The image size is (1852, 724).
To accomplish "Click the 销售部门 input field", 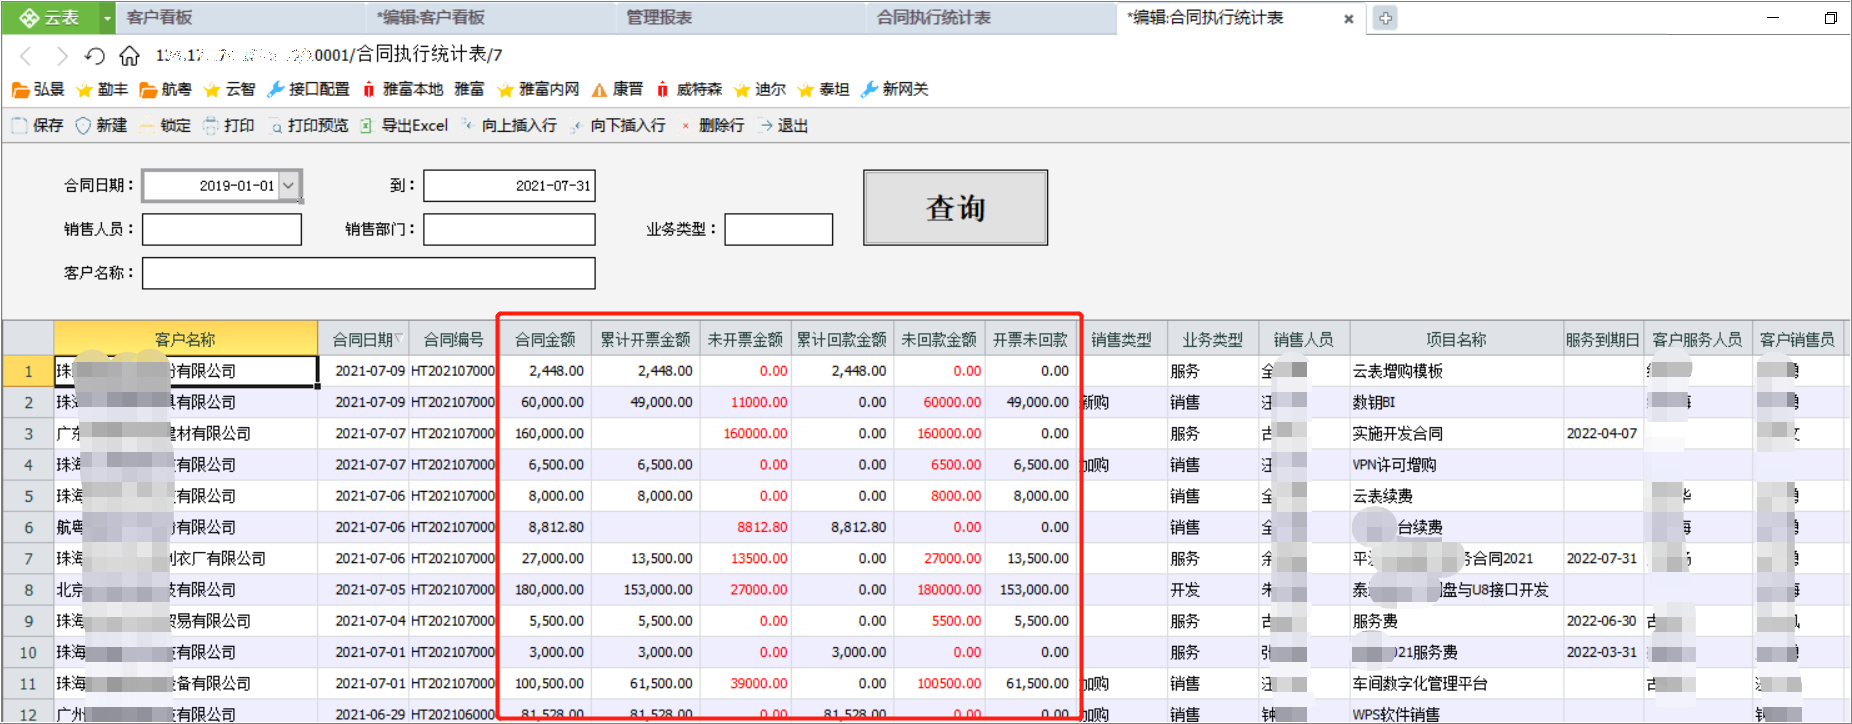I will pos(509,229).
